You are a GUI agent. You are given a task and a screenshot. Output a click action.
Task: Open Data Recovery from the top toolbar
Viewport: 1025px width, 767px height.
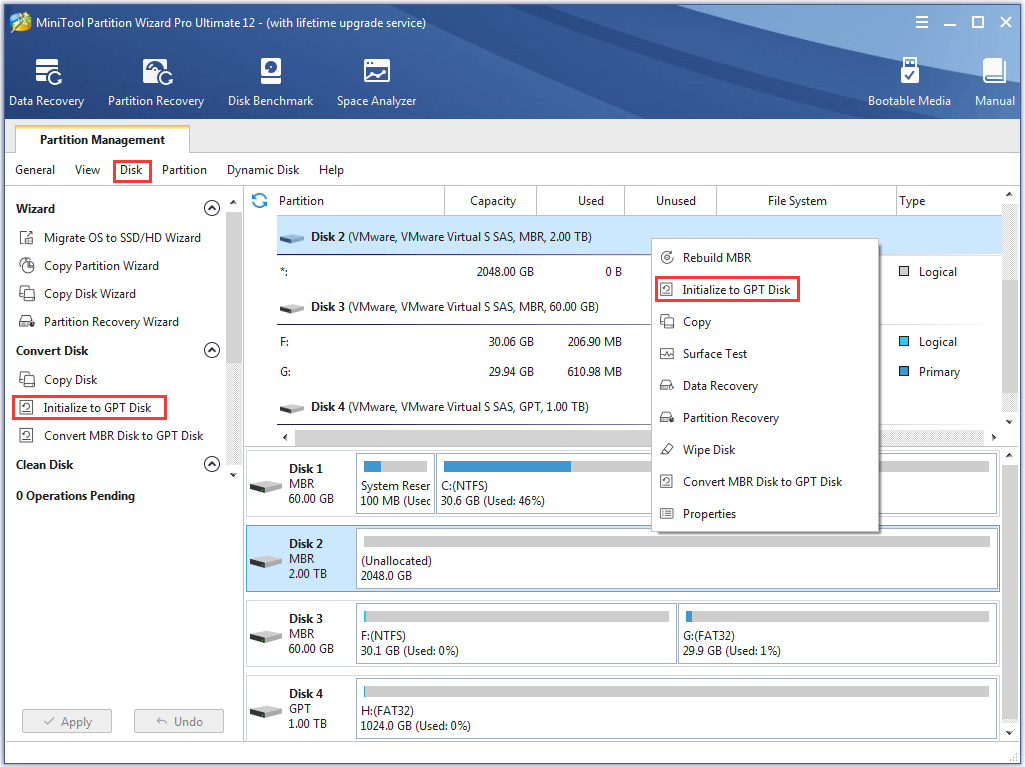click(x=46, y=82)
